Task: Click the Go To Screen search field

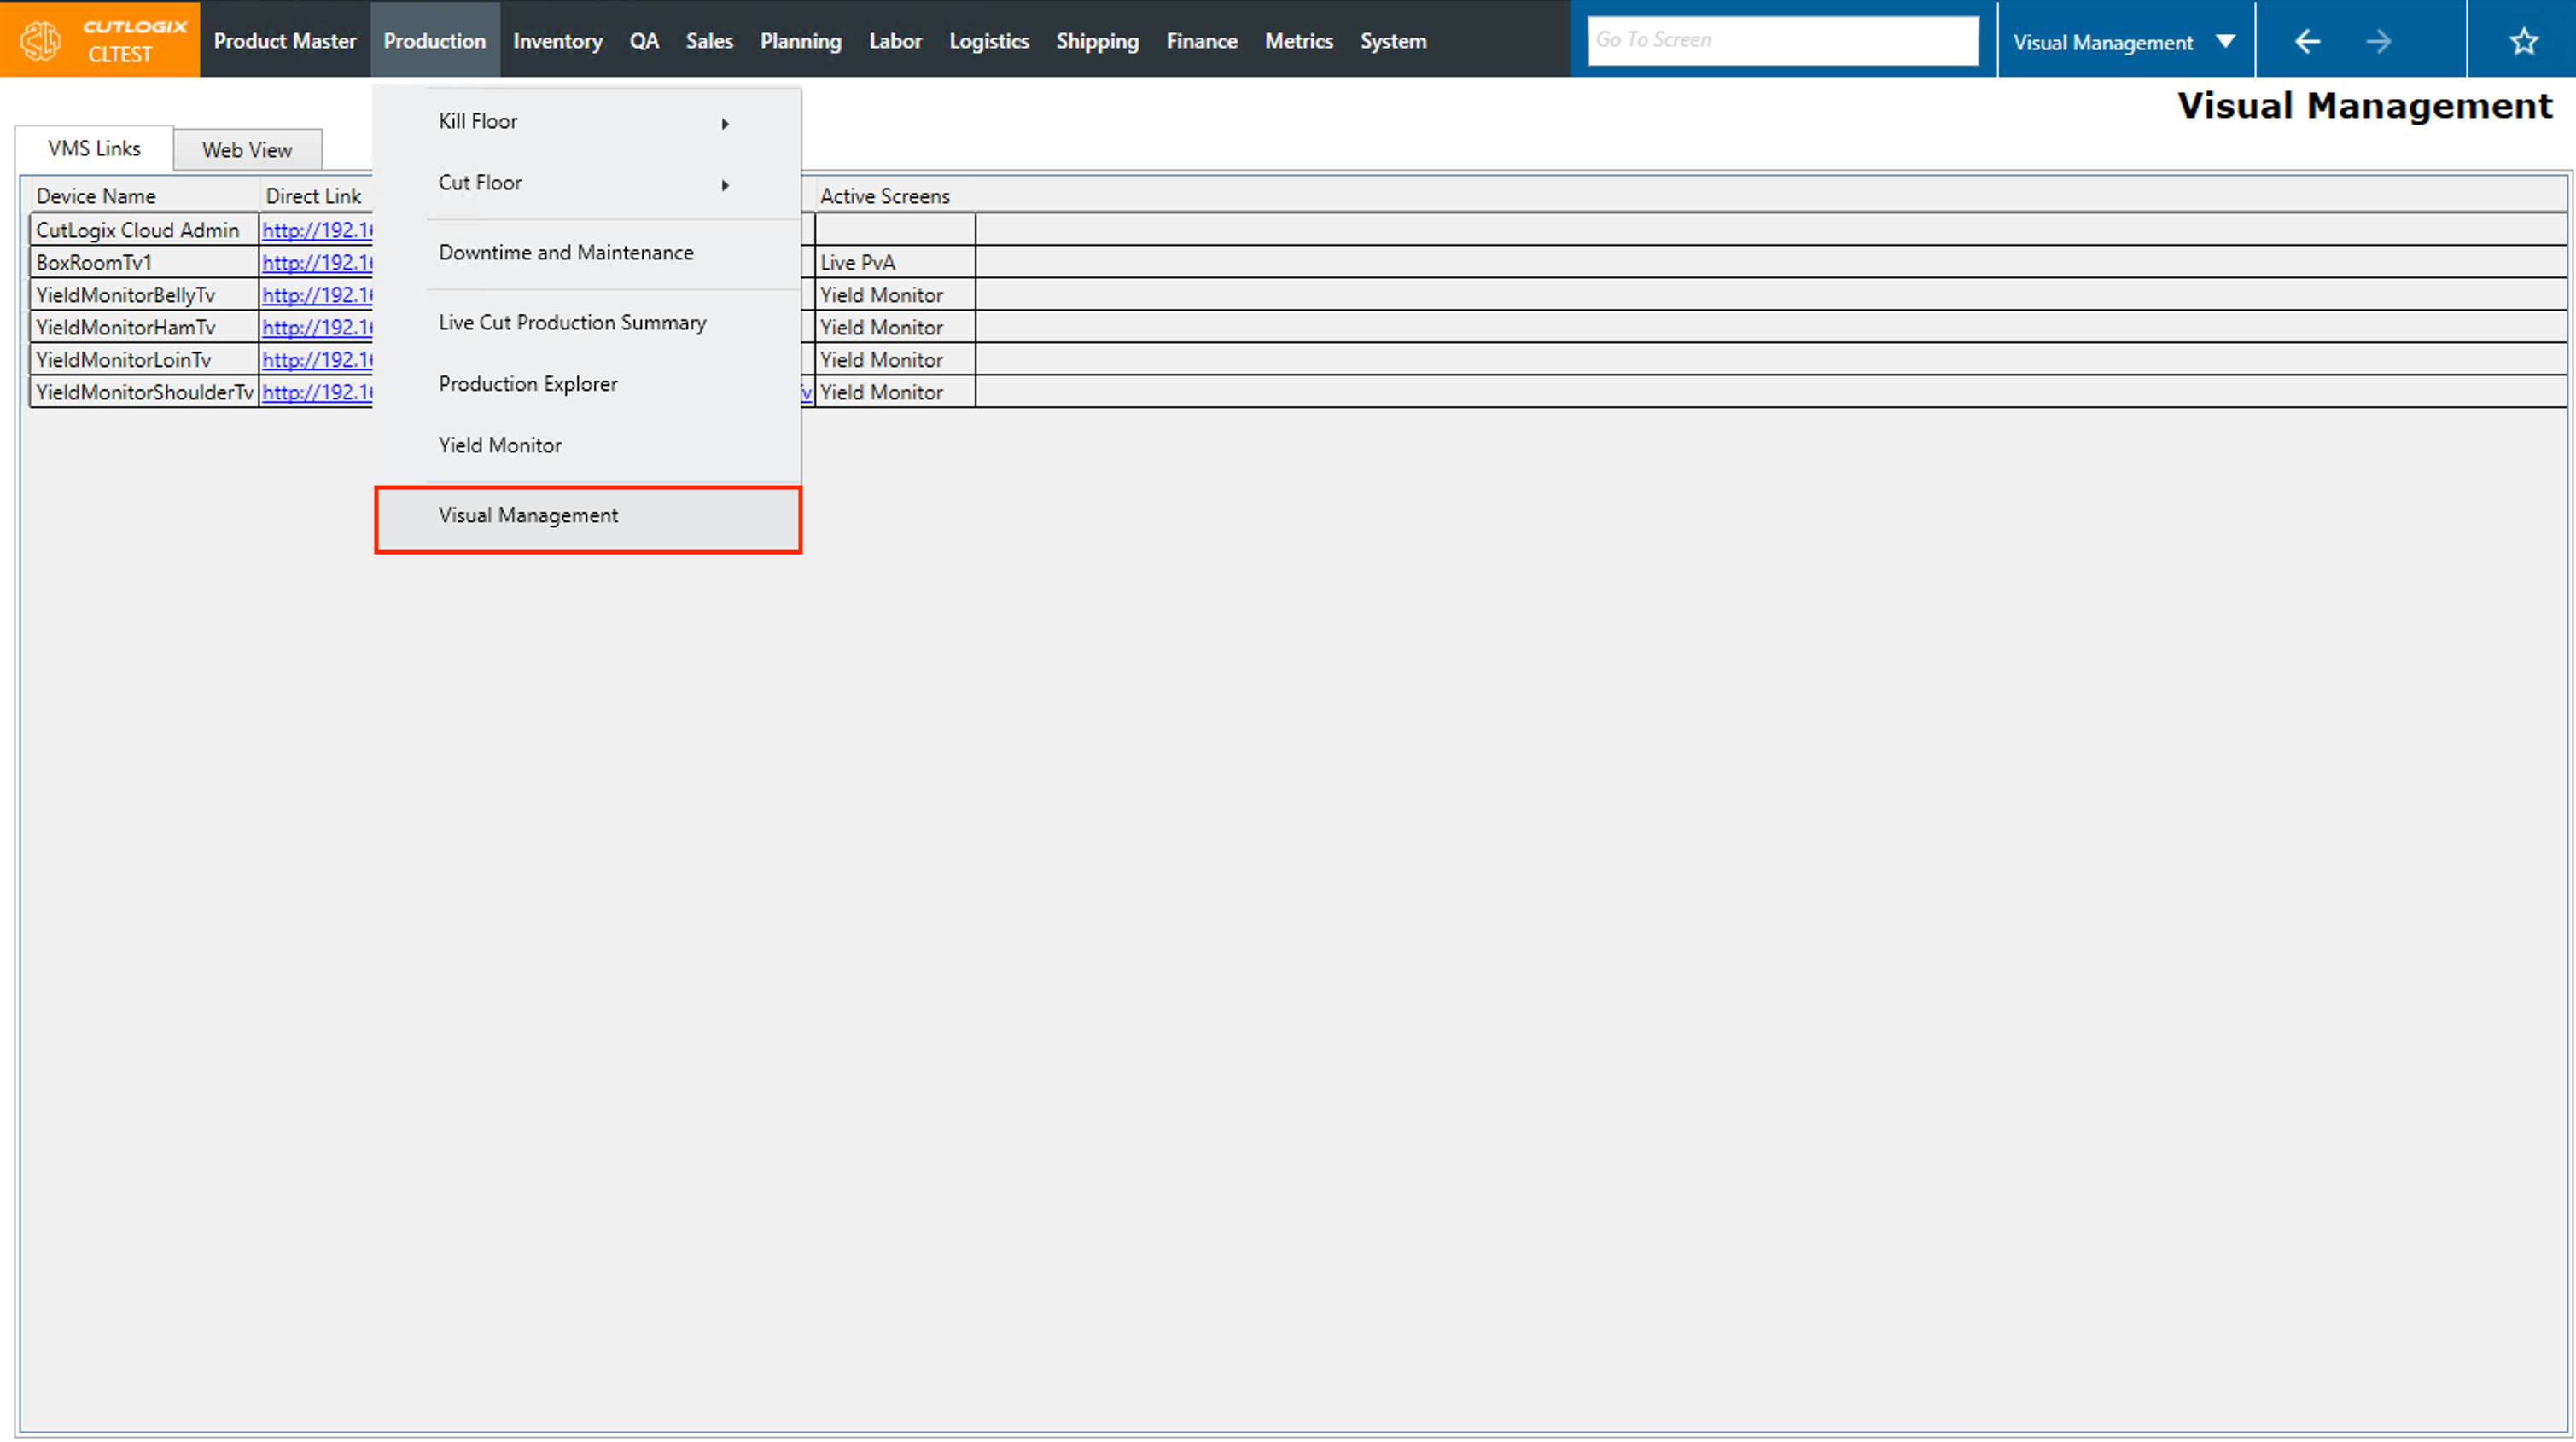Action: tap(1782, 41)
